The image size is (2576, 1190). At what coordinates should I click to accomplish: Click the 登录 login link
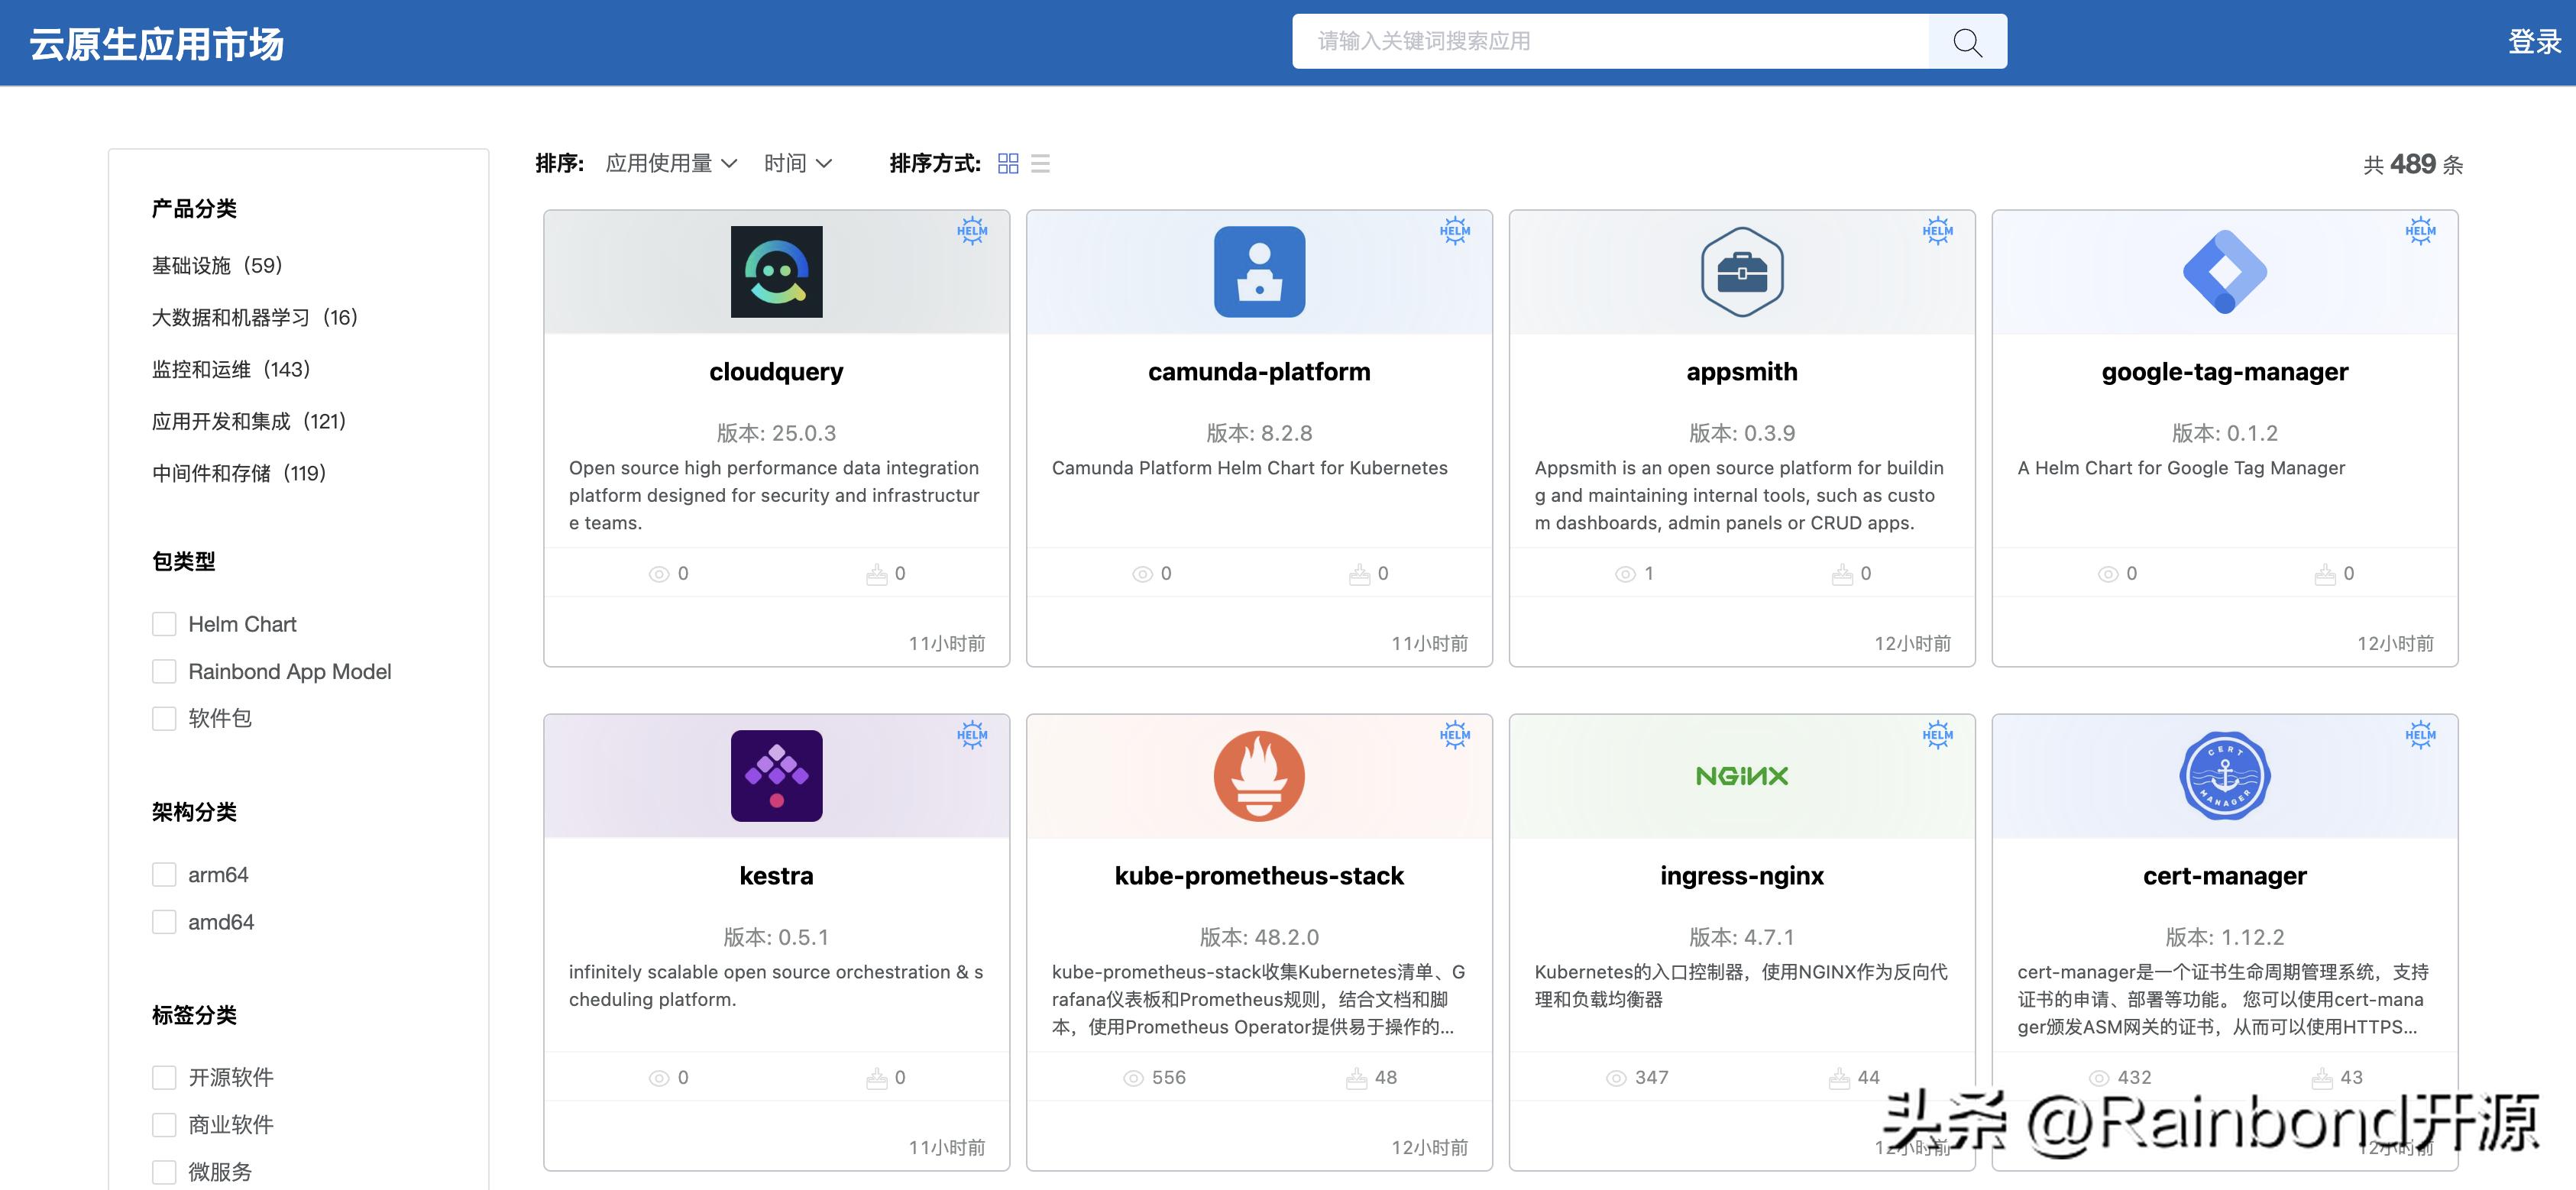pos(2531,41)
